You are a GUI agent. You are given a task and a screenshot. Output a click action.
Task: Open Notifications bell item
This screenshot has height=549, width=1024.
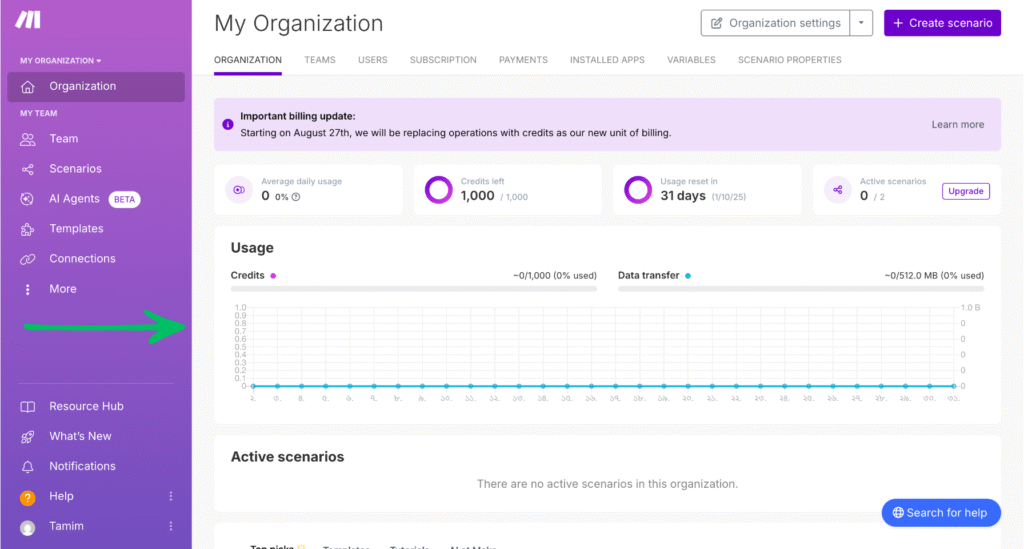point(82,467)
